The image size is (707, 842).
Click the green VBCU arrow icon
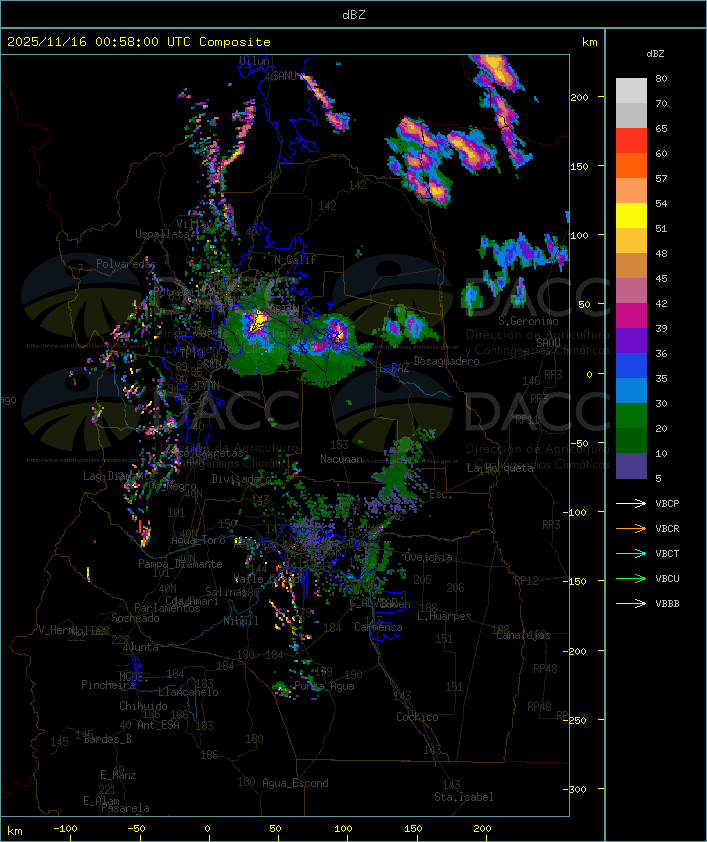[631, 578]
